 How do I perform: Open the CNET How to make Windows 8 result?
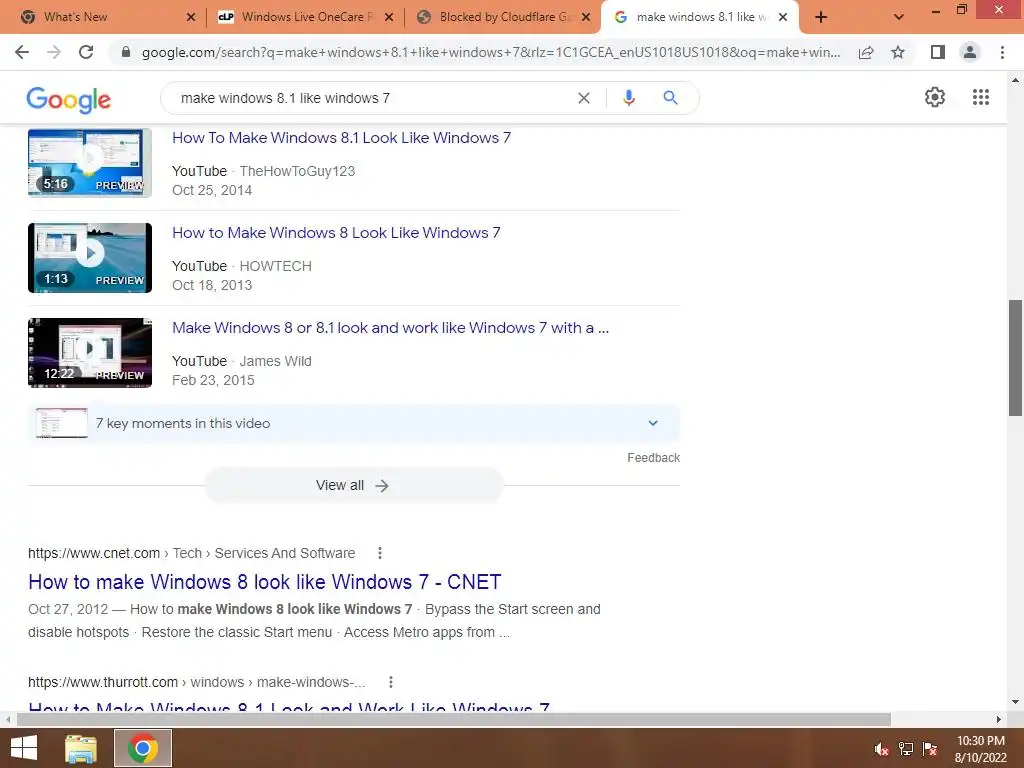tap(264, 582)
